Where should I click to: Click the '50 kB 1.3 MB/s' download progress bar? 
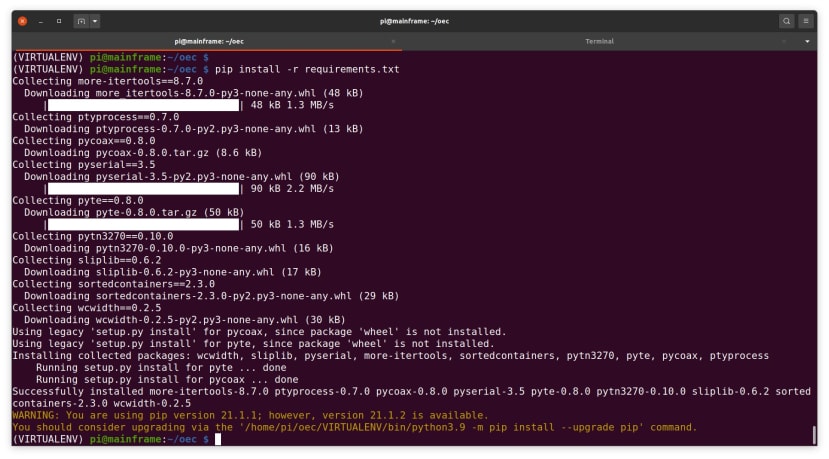click(143, 225)
